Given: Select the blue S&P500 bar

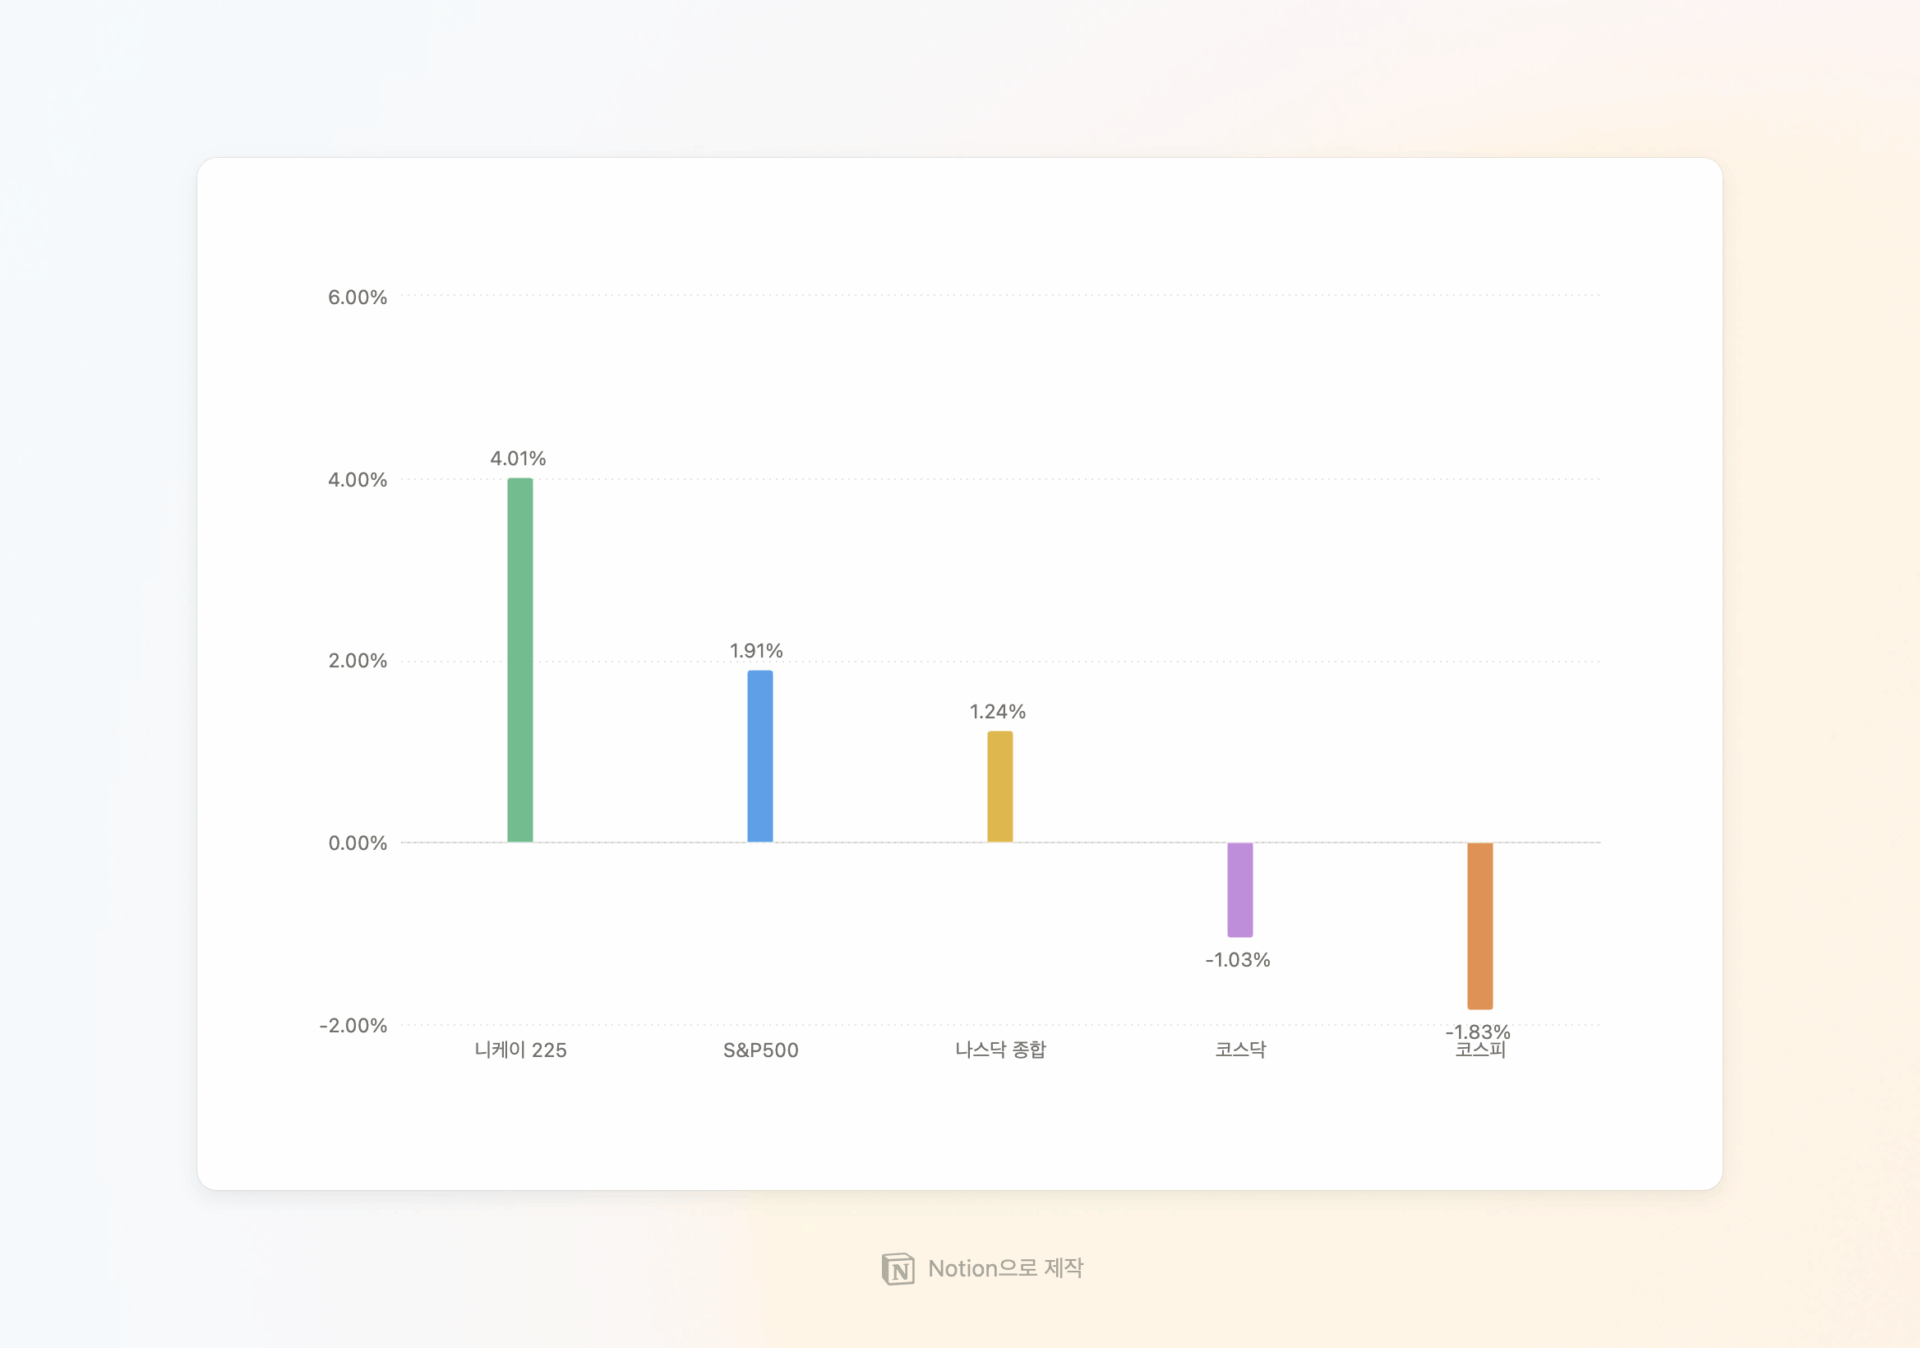Looking at the screenshot, I should pyautogui.click(x=760, y=756).
